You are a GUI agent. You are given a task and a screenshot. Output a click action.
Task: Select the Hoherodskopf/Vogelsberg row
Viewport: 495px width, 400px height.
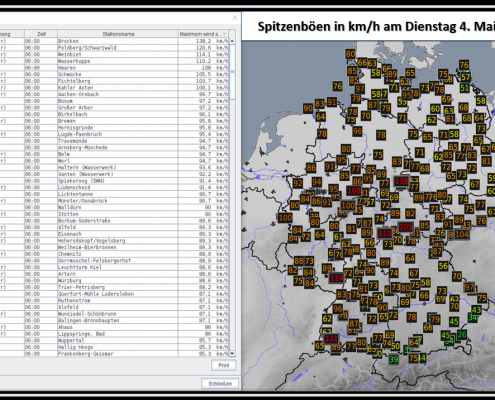coord(114,241)
